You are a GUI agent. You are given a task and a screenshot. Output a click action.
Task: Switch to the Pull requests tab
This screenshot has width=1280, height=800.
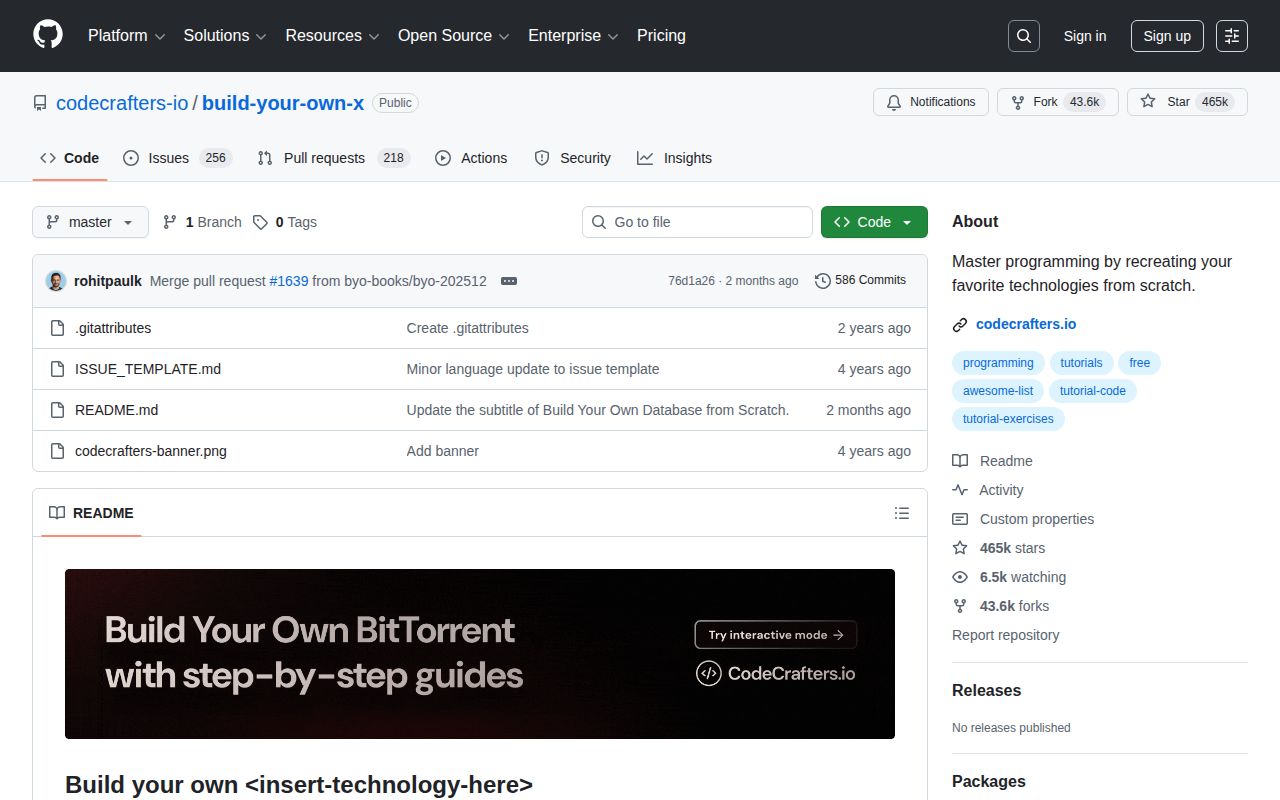(x=323, y=158)
